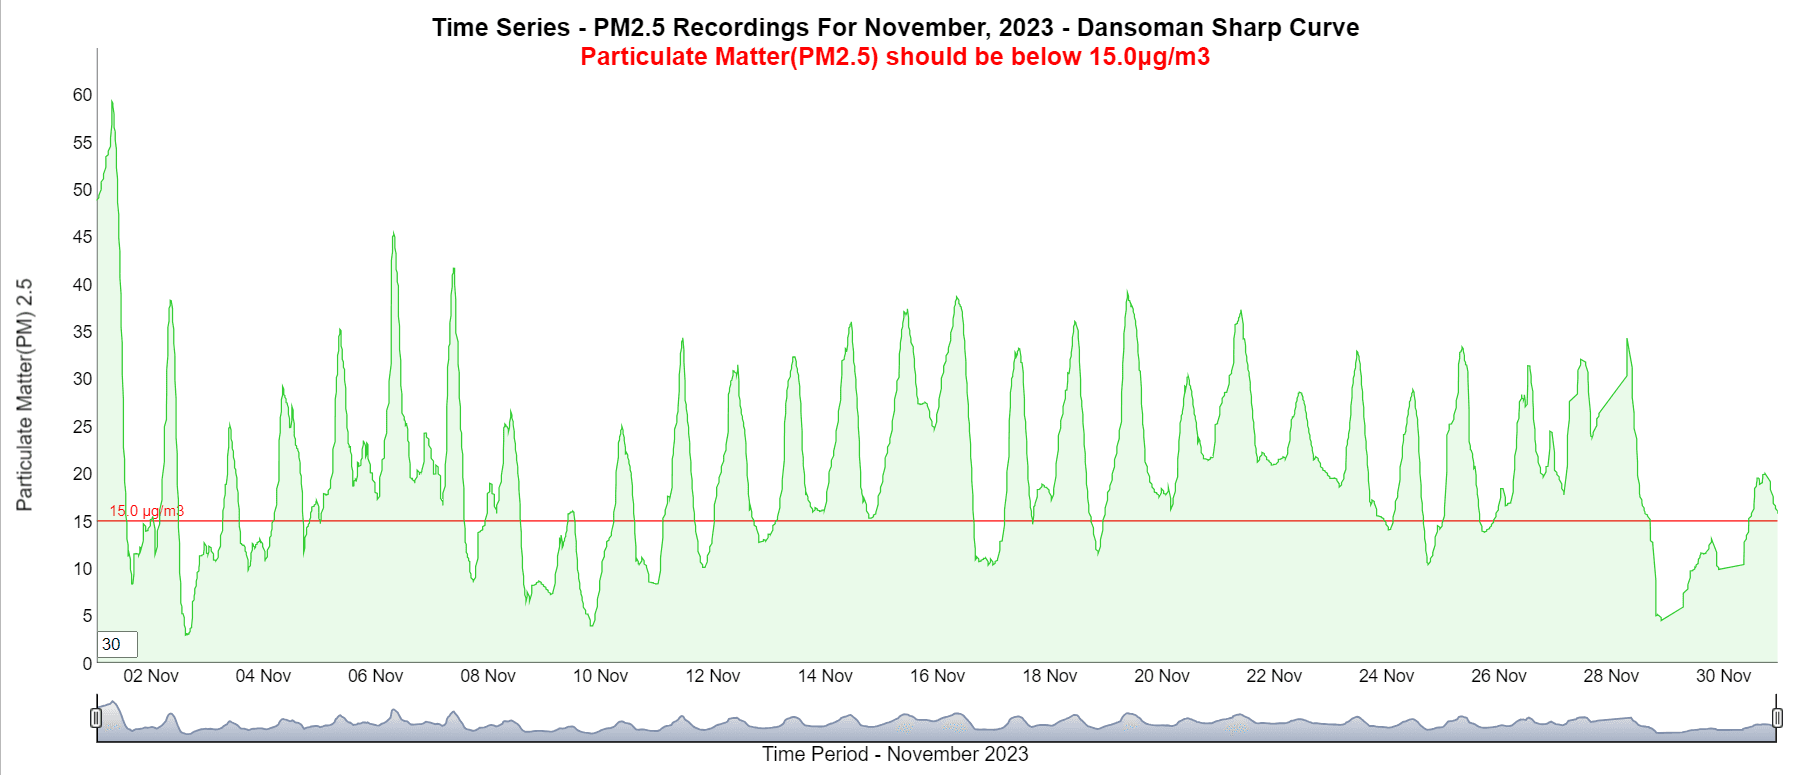Click the y-axis value 60
This screenshot has height=775, width=1793.
(82, 95)
